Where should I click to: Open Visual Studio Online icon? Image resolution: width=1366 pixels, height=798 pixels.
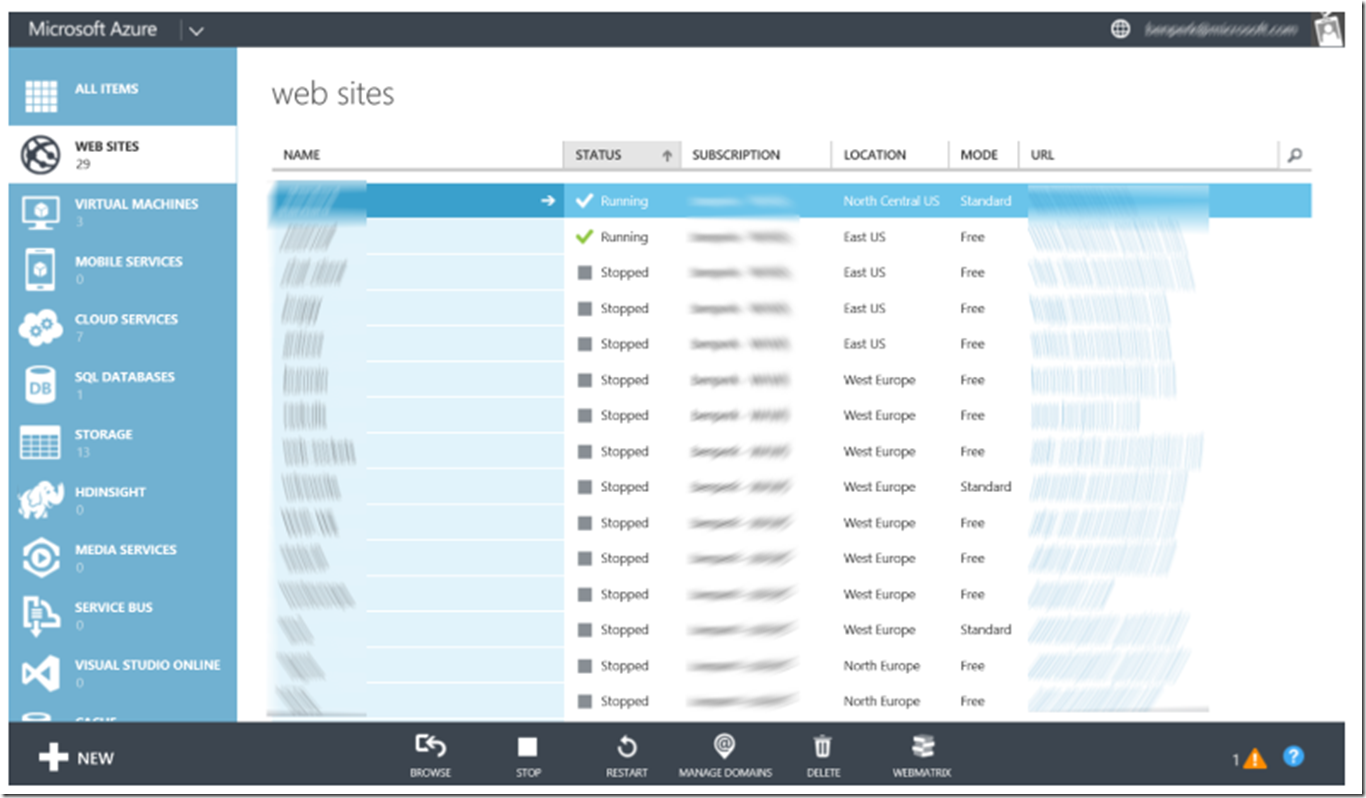(41, 673)
